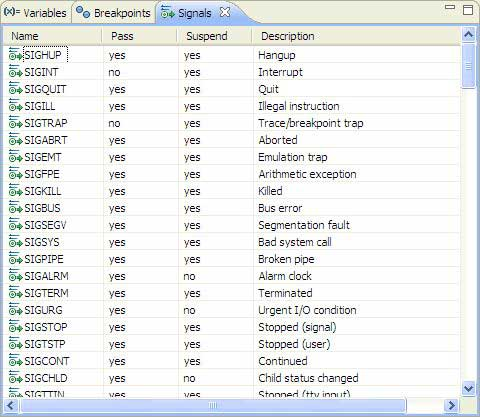
Task: Sort by the Pass column header
Action: click(x=139, y=36)
